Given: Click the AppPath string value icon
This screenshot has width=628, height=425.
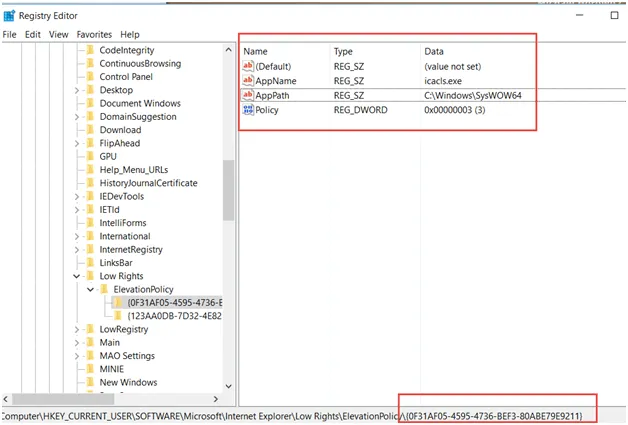Looking at the screenshot, I should pos(248,95).
